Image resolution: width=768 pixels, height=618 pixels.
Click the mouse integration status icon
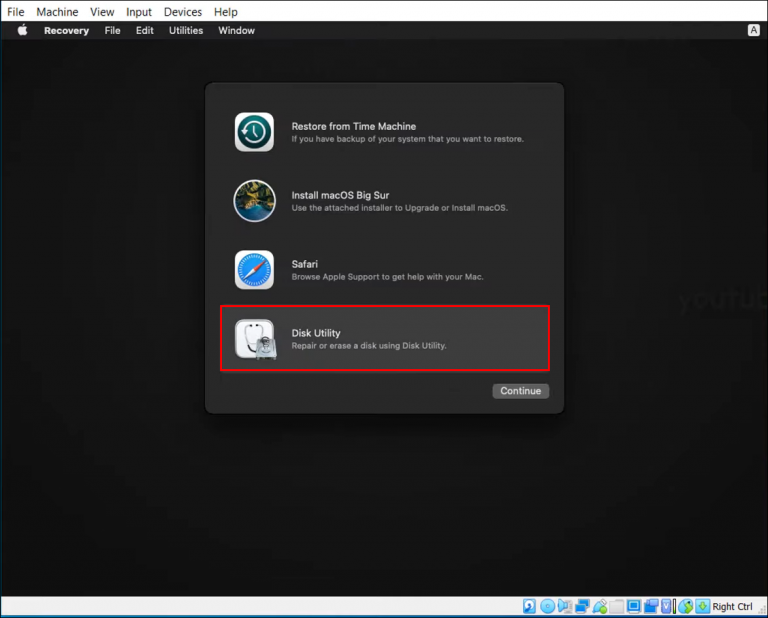click(686, 606)
